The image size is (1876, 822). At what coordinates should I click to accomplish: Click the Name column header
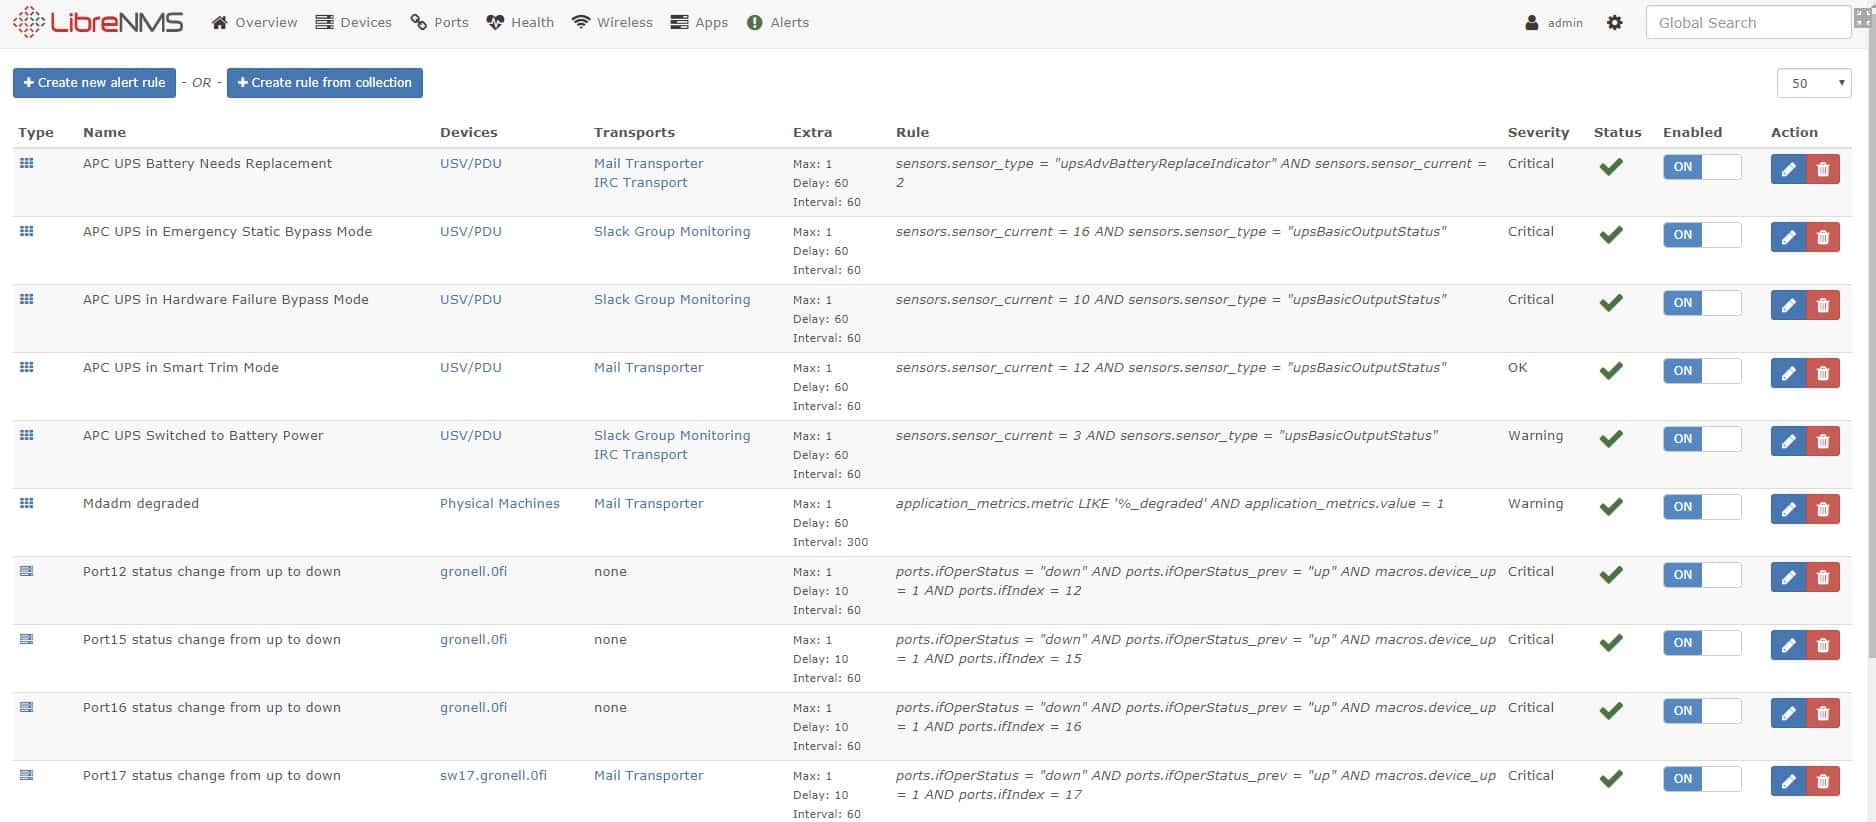point(104,132)
